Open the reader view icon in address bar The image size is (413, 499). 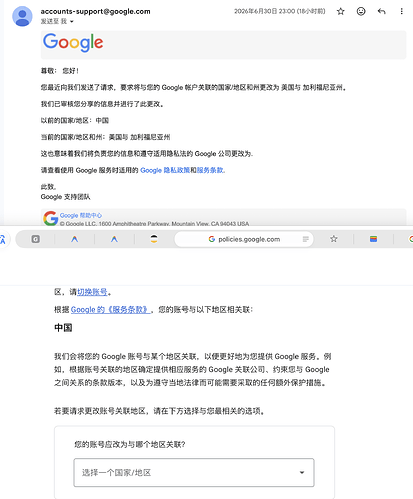[305, 239]
